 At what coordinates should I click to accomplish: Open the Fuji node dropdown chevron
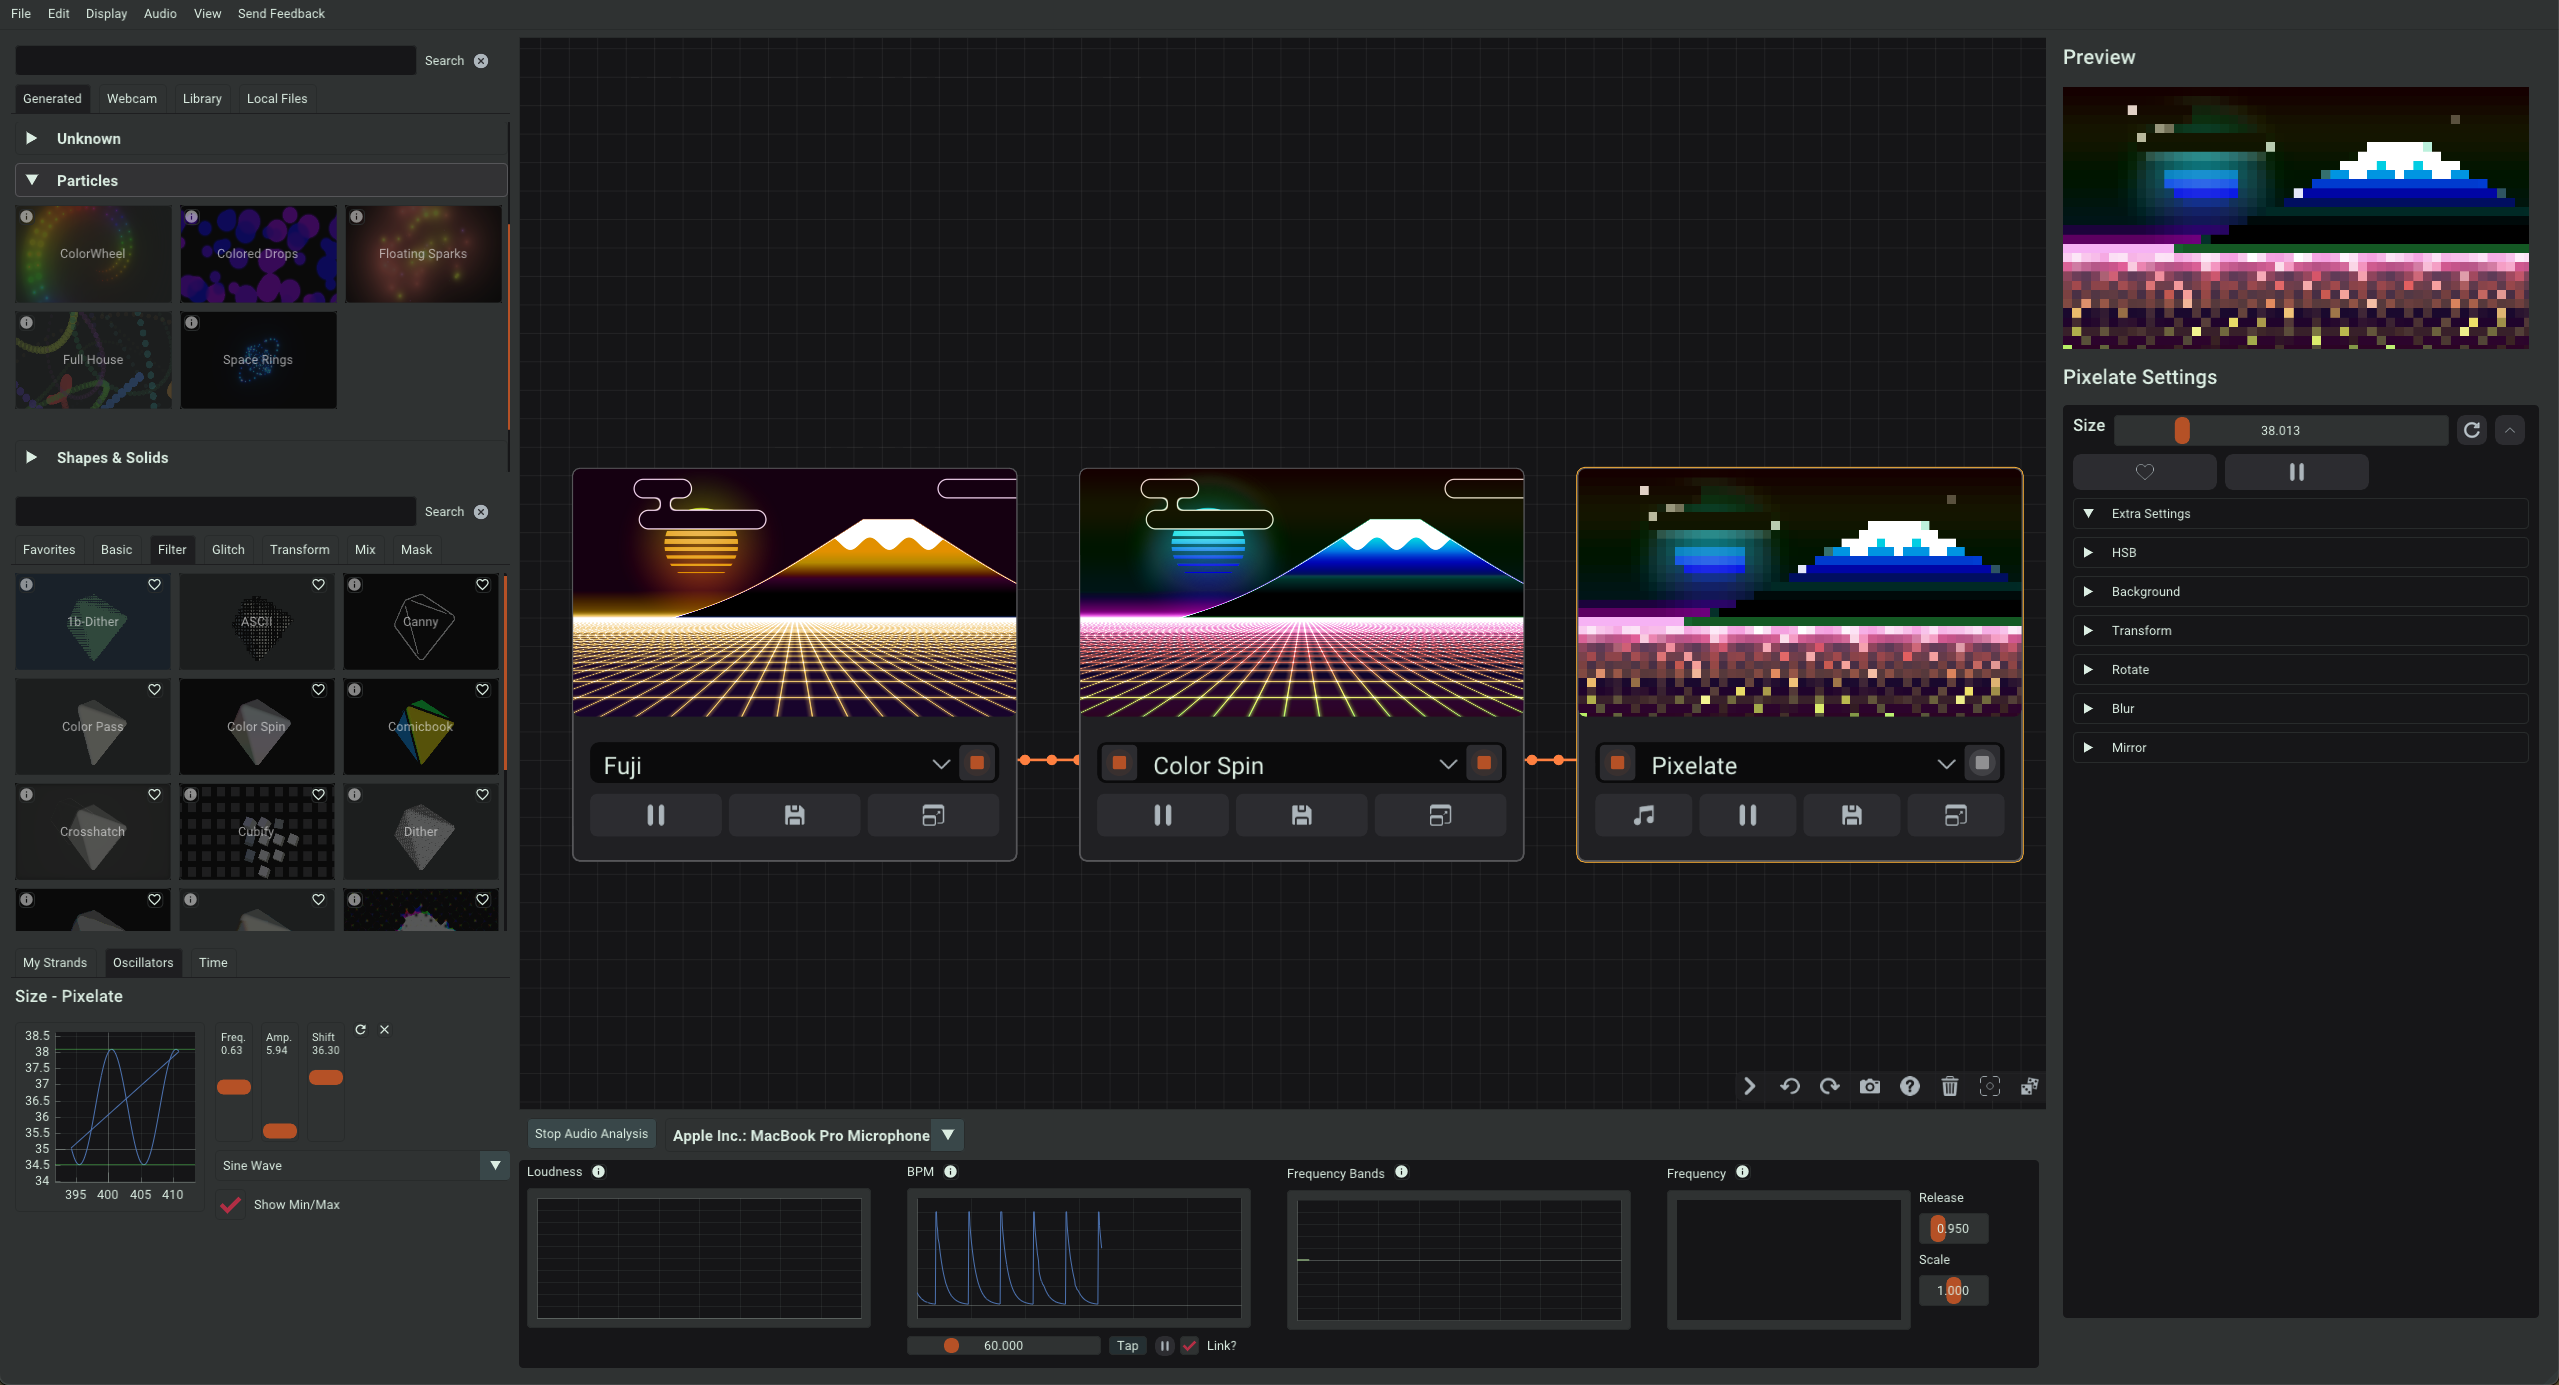940,764
